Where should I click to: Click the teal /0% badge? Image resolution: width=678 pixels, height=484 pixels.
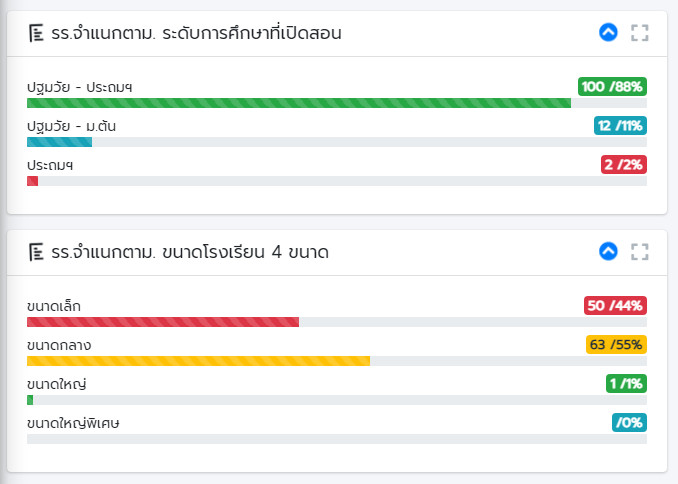pos(629,422)
